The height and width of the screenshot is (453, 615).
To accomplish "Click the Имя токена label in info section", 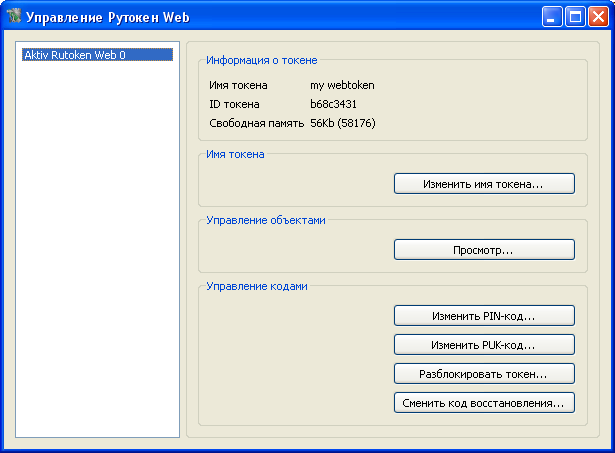I will 238,86.
